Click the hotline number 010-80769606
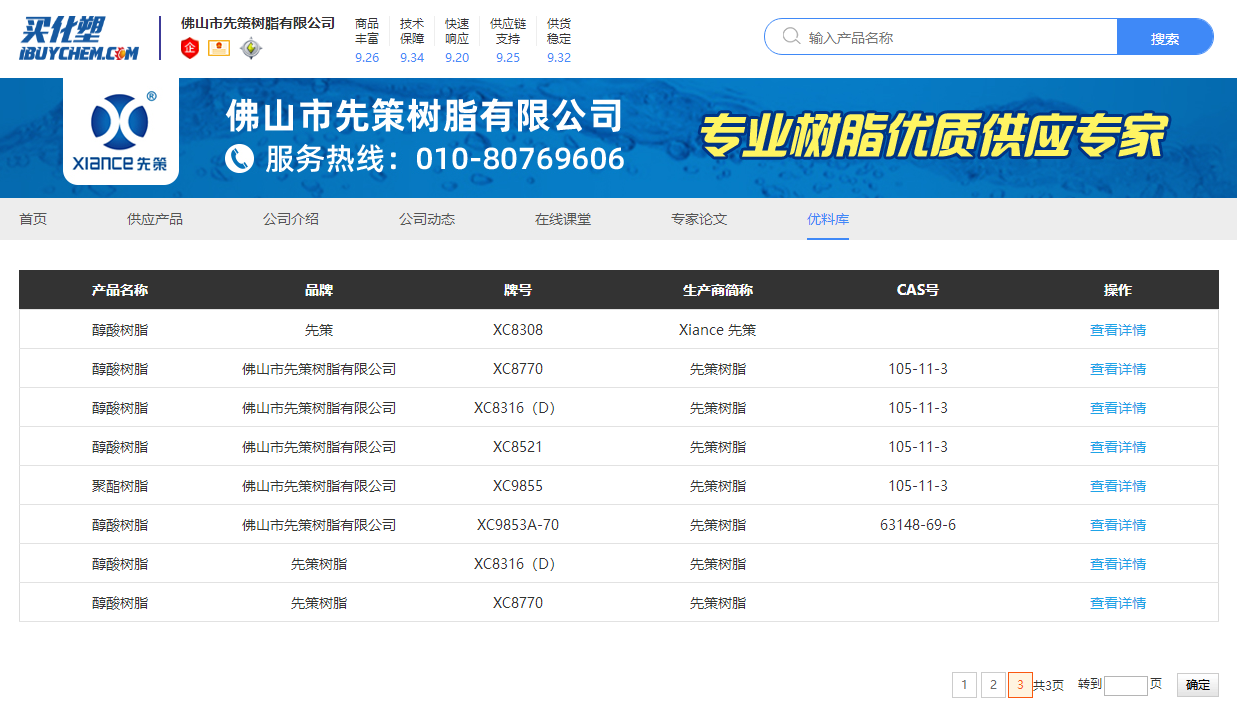 click(x=520, y=159)
